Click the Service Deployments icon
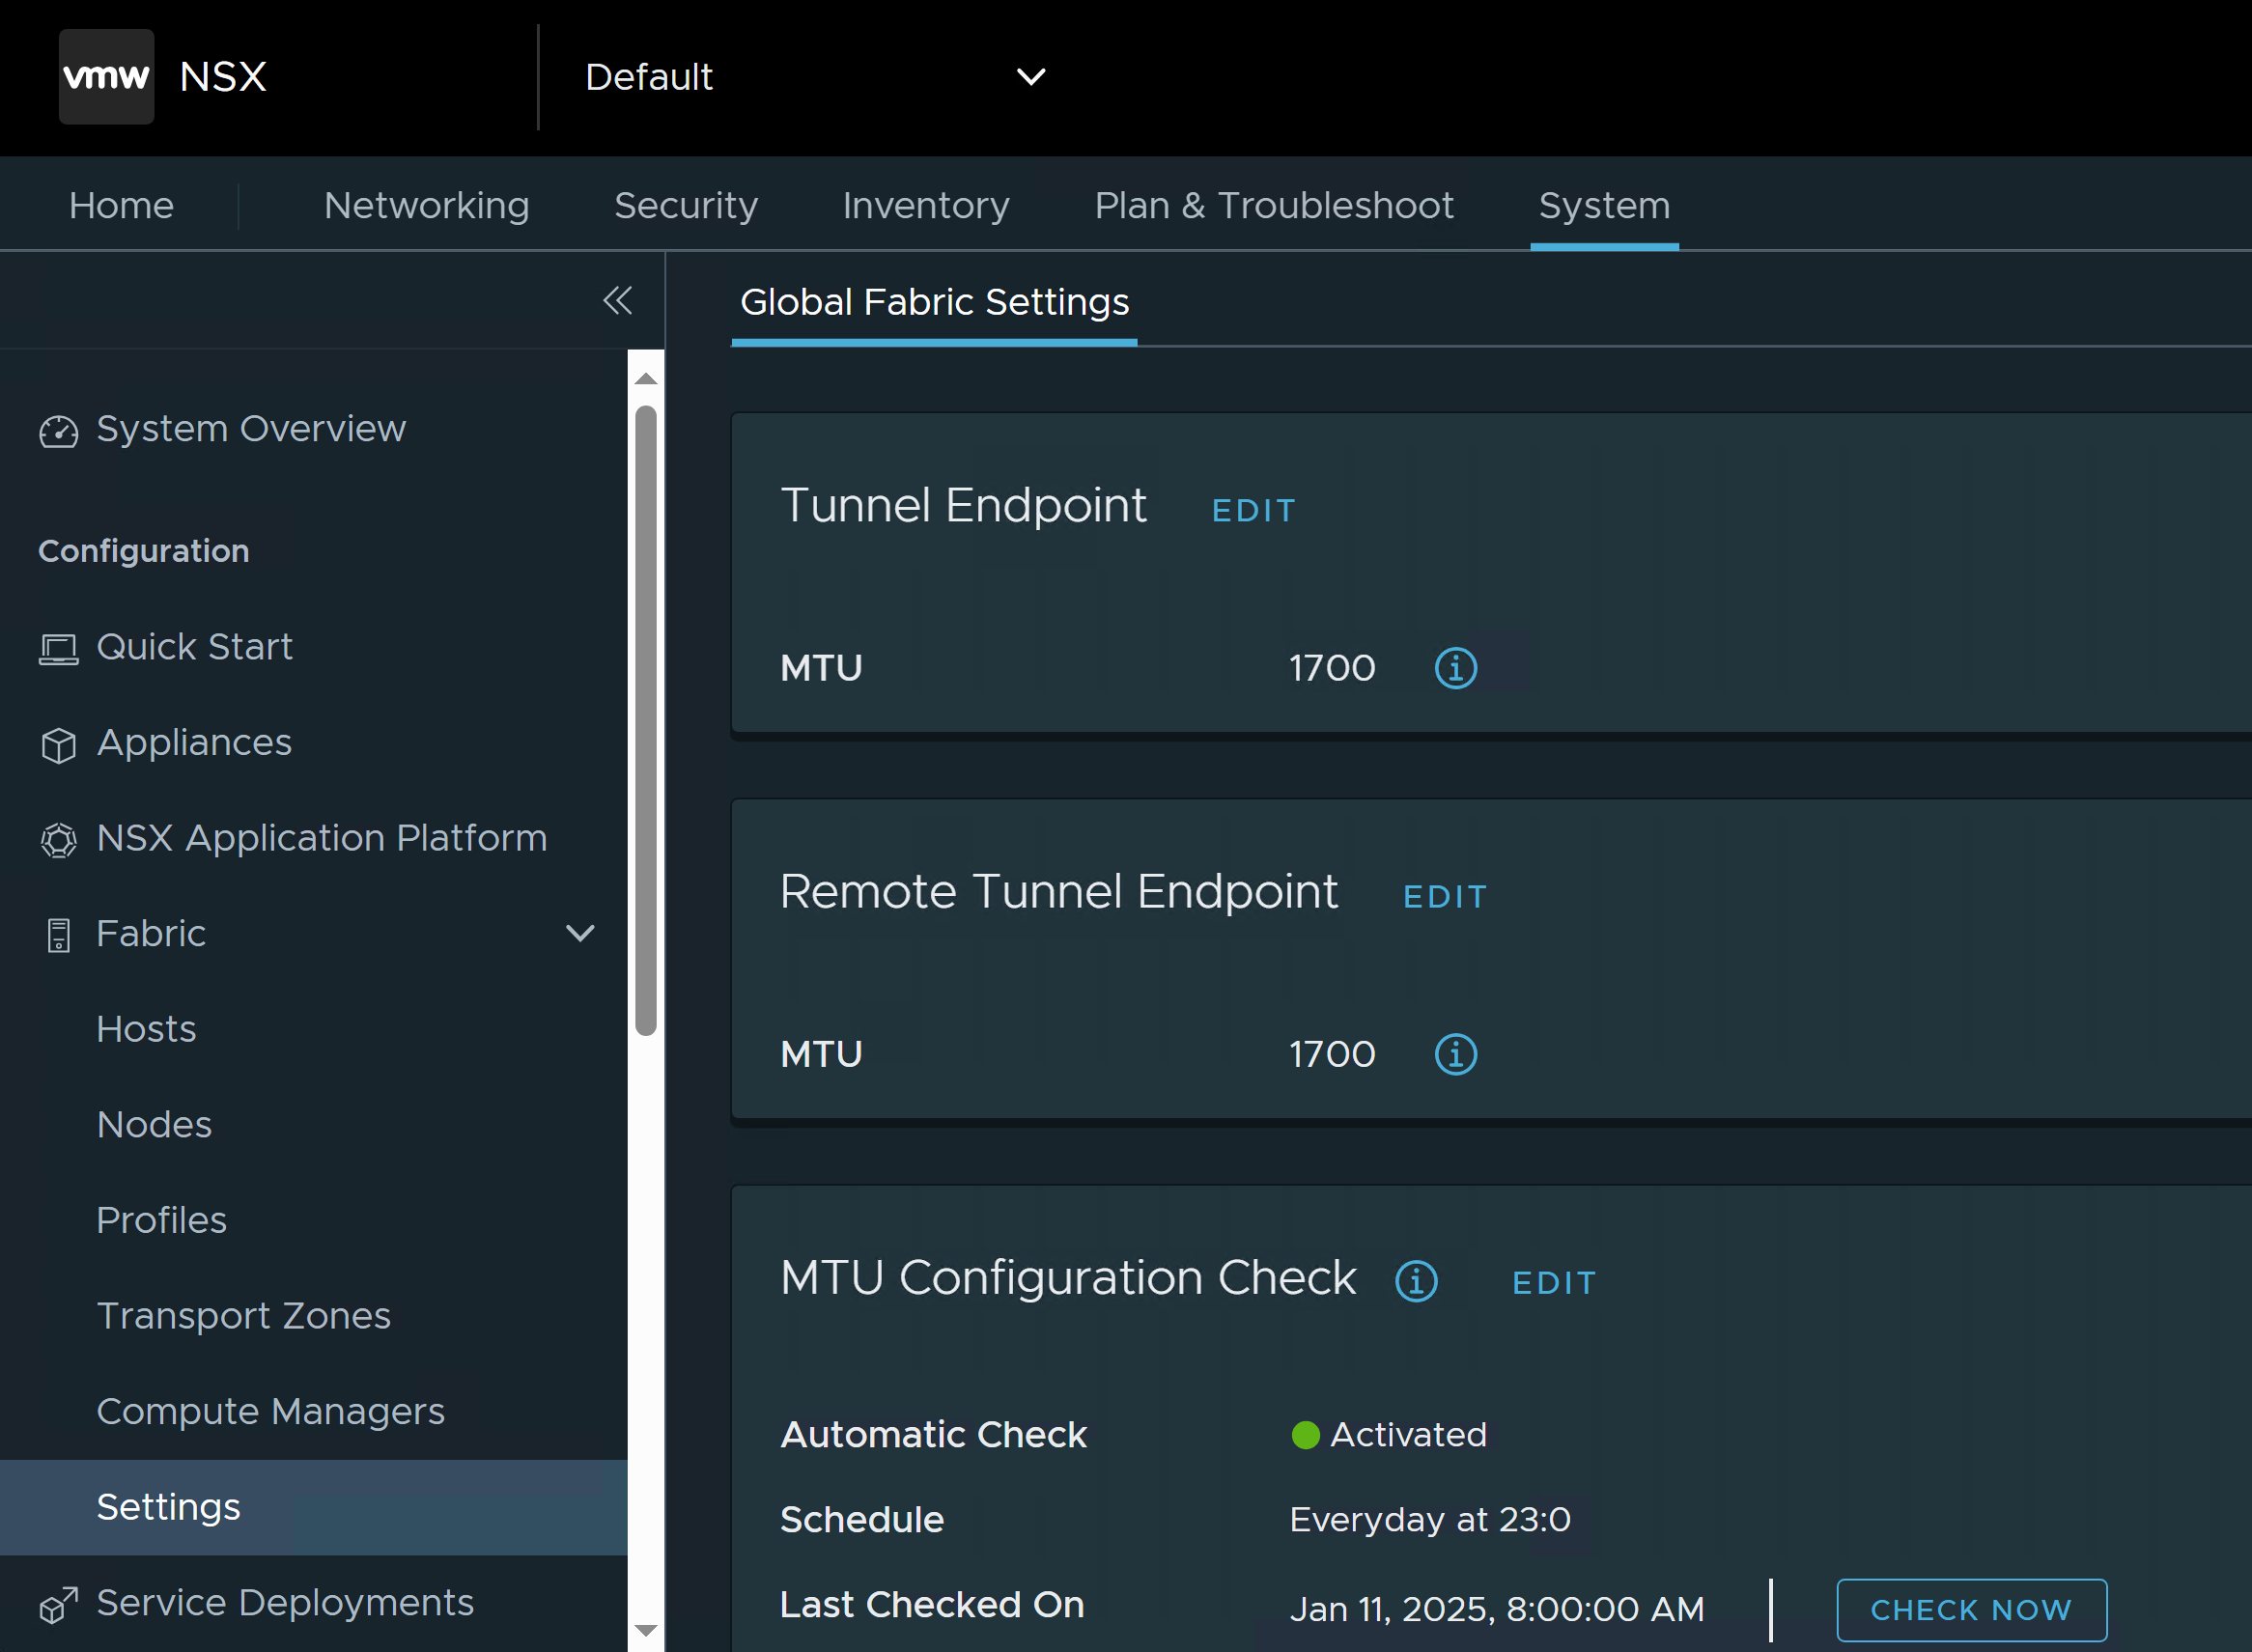This screenshot has height=1652, width=2252. [x=58, y=1605]
